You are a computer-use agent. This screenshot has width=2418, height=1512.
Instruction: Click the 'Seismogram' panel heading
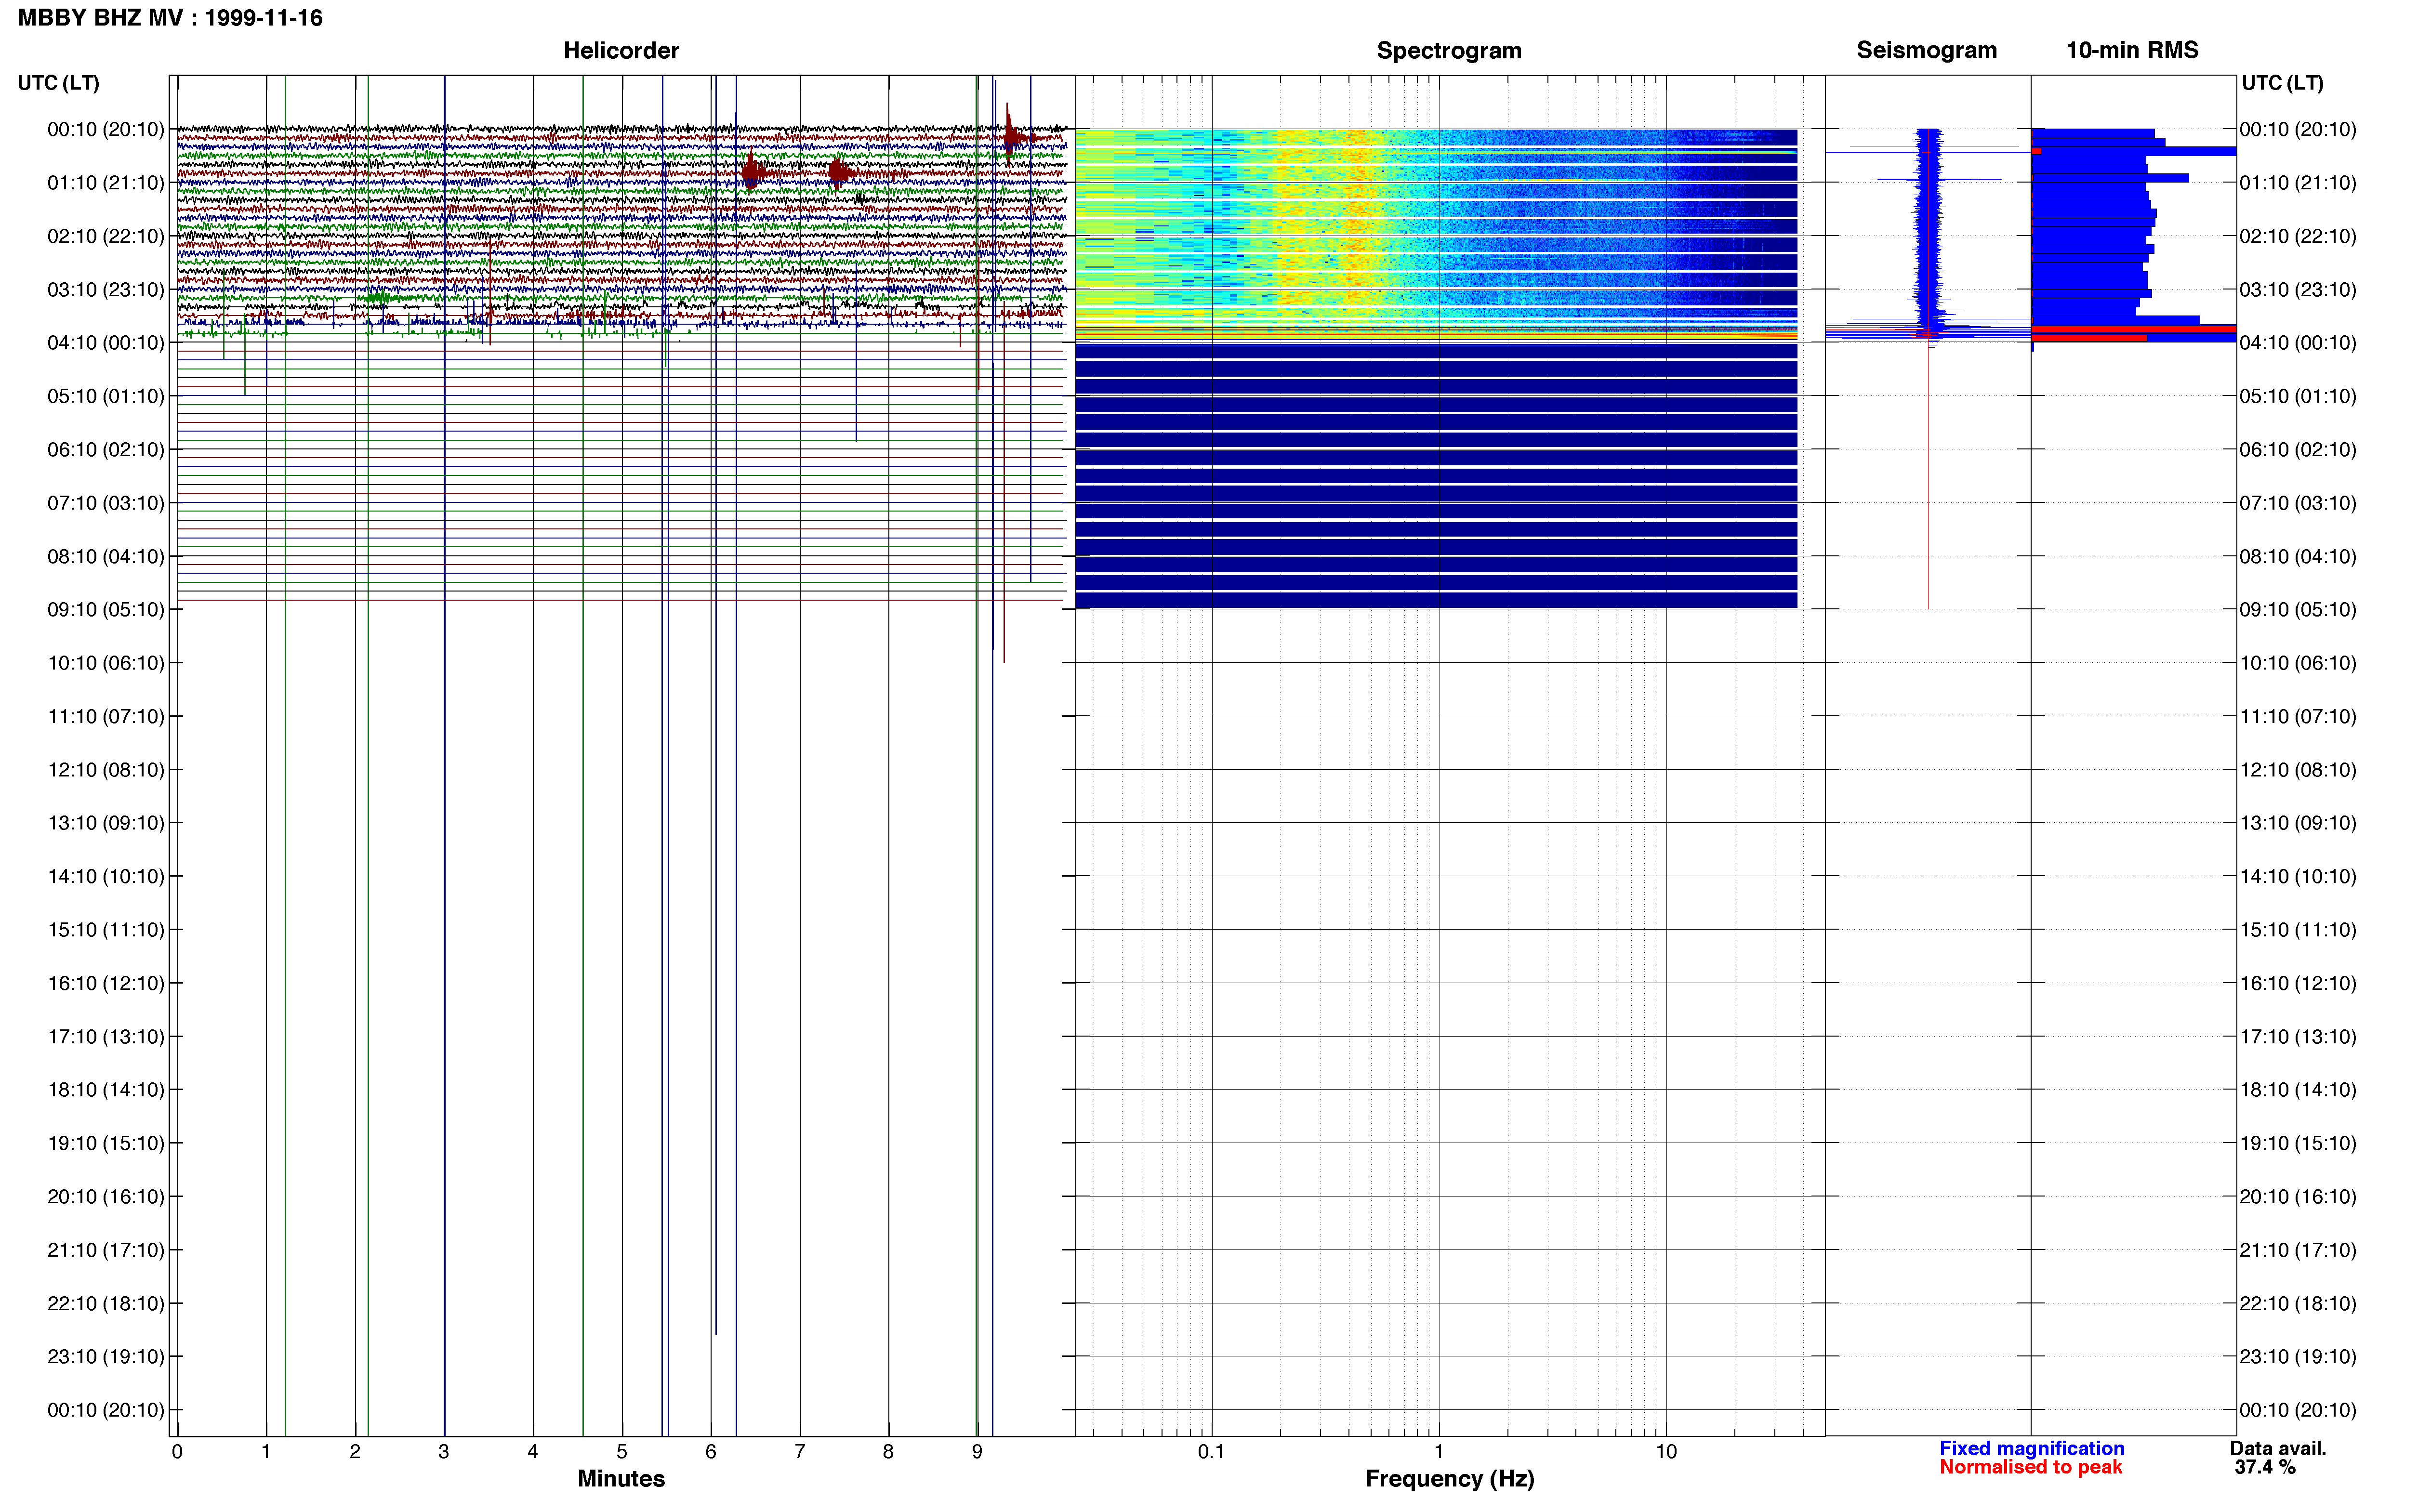(x=1926, y=51)
